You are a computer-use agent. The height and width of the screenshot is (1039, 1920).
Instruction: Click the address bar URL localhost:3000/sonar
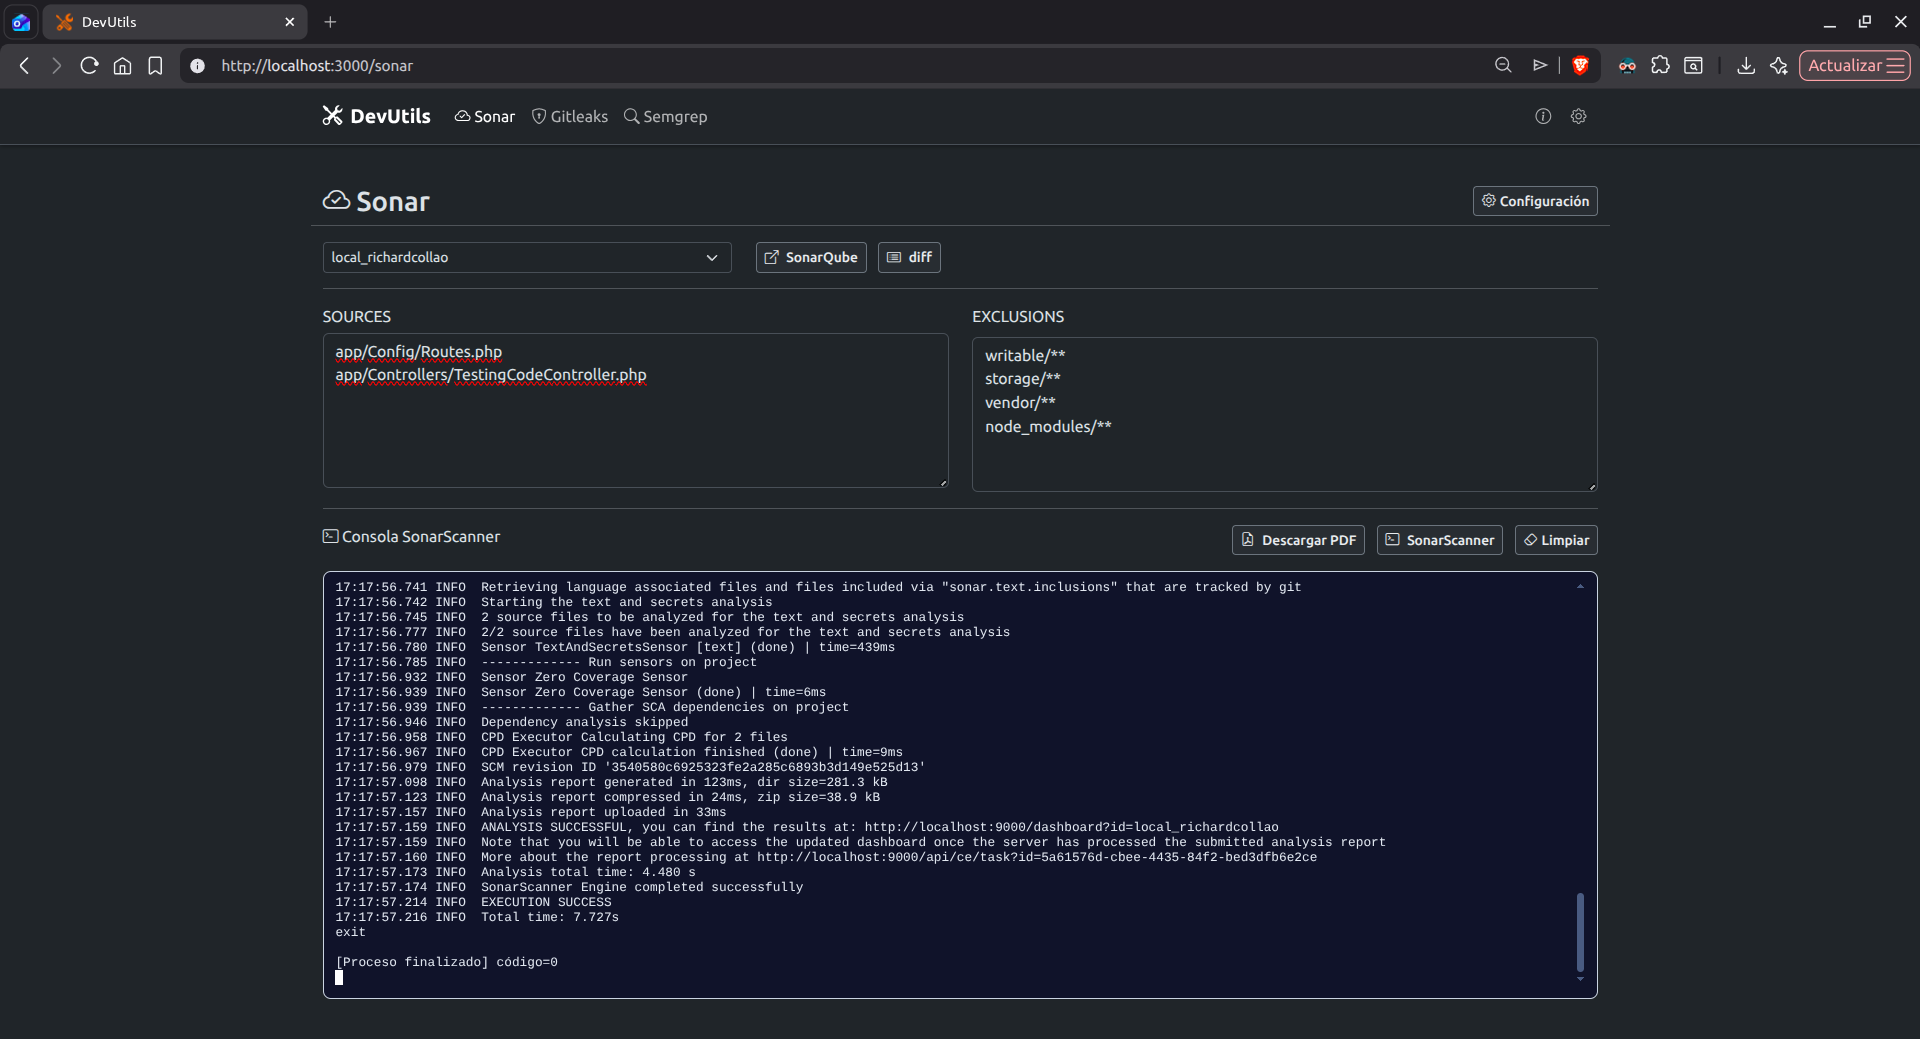pyautogui.click(x=317, y=65)
